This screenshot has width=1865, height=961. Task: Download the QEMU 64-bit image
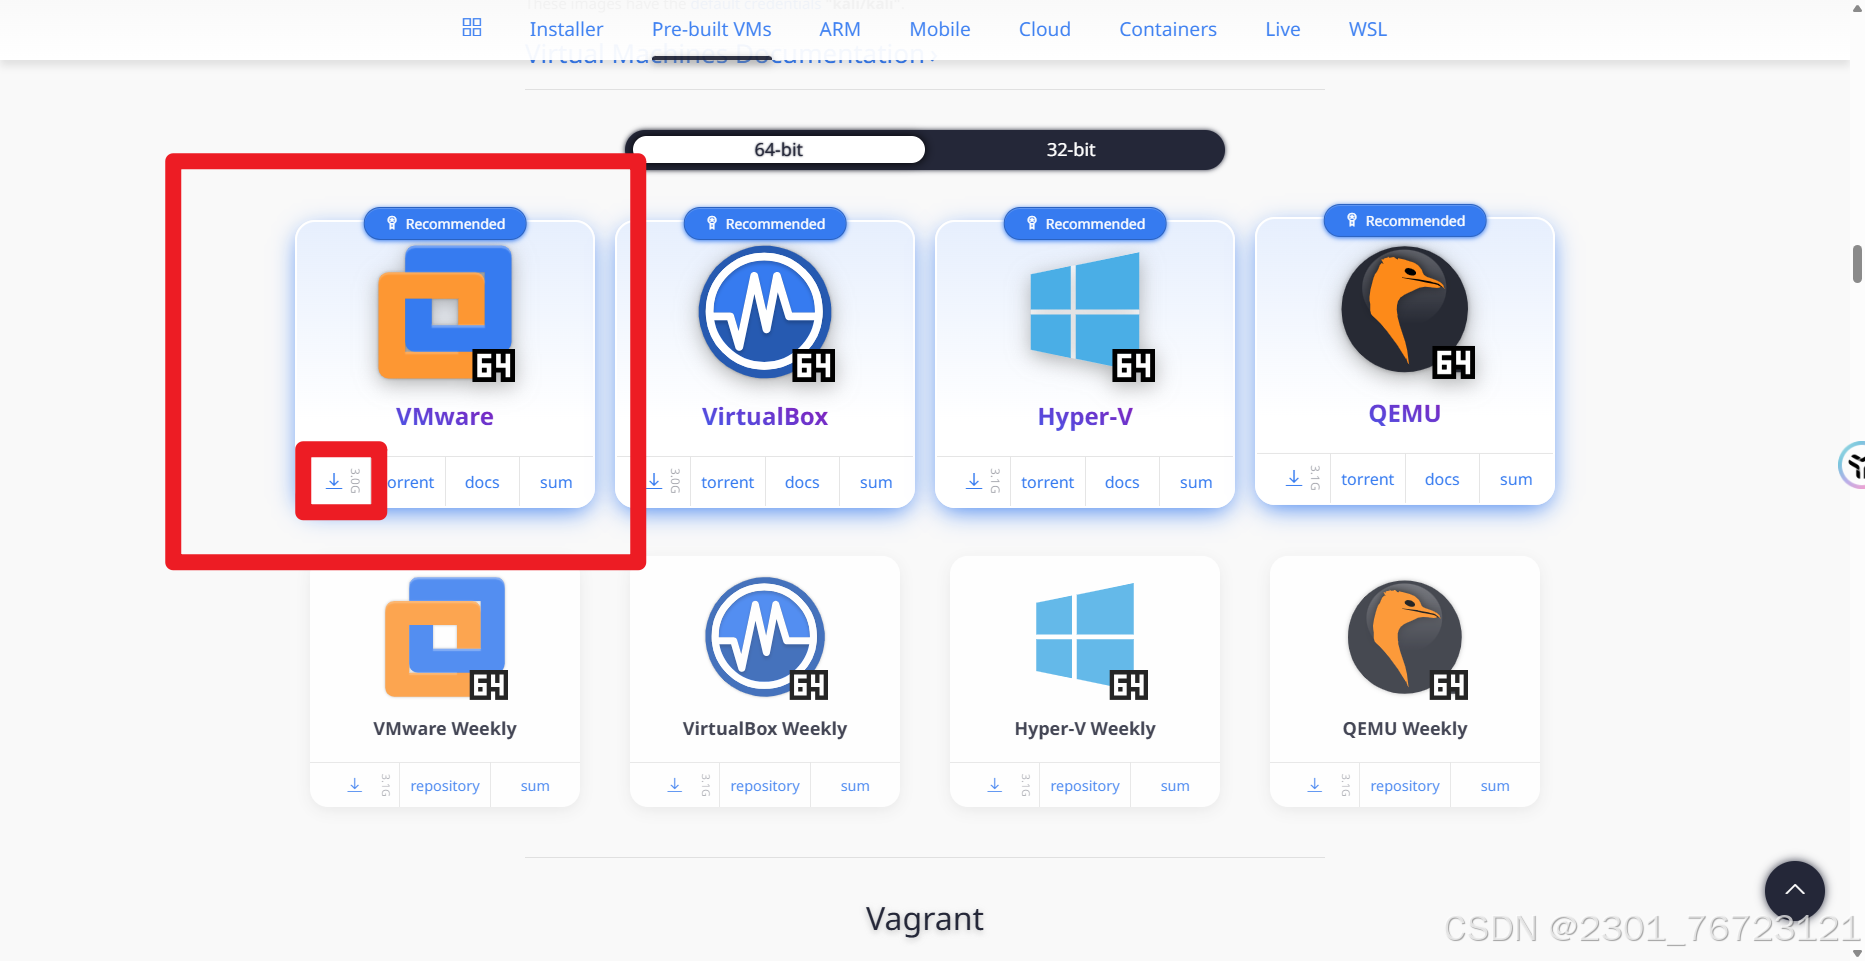click(1294, 478)
